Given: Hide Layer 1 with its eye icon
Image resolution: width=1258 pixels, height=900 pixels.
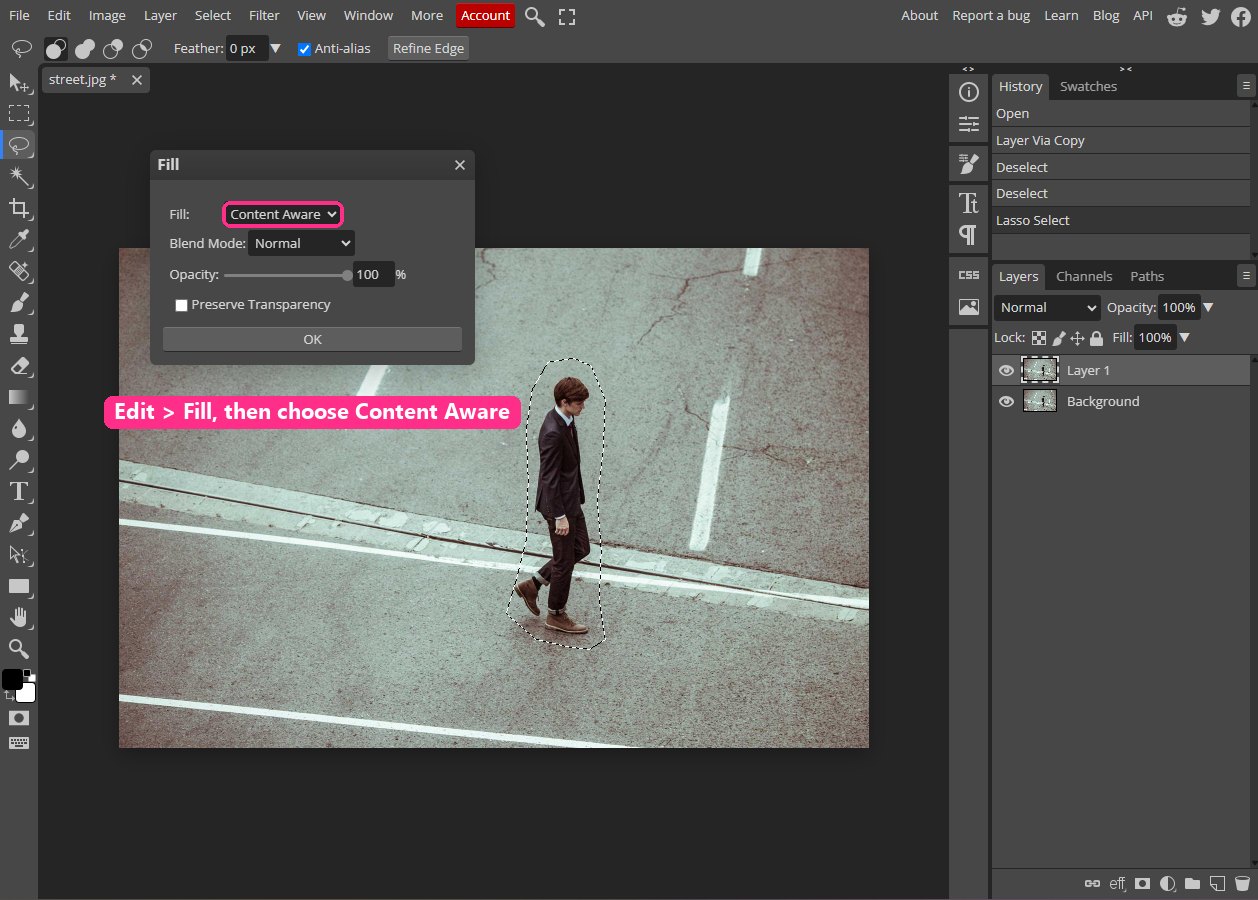Looking at the screenshot, I should (x=1006, y=370).
